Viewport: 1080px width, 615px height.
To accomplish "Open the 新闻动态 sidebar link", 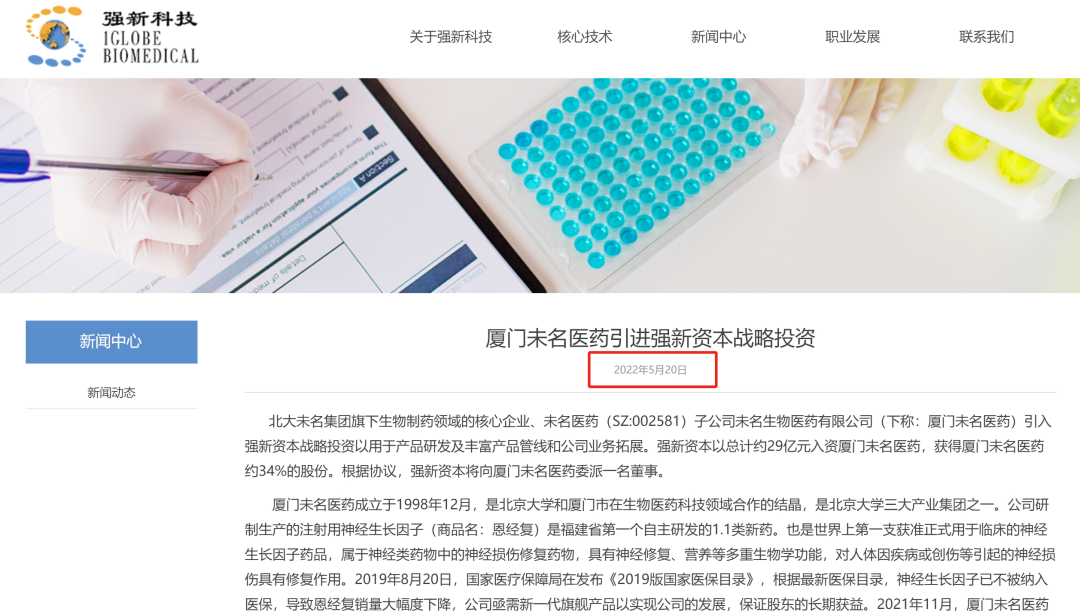I will coord(112,393).
